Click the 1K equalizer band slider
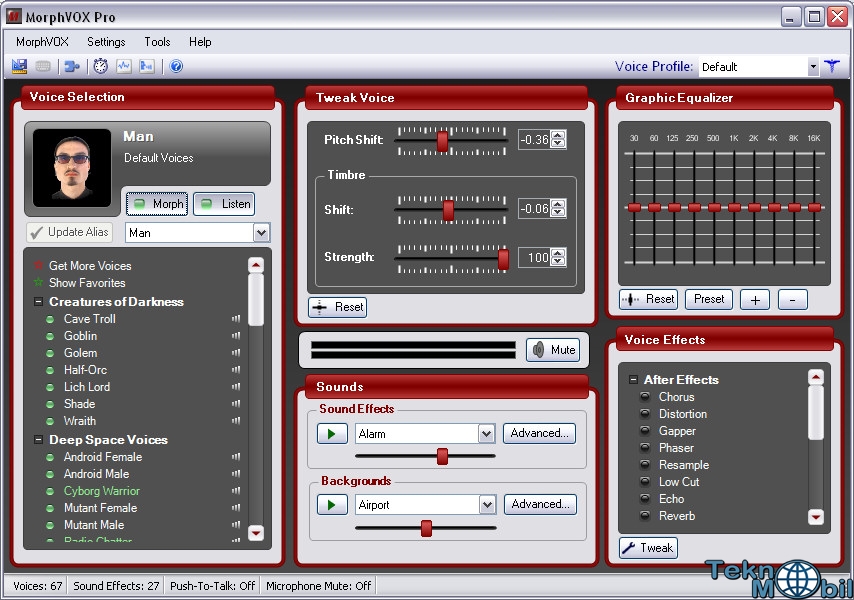854x600 pixels. tap(735, 207)
